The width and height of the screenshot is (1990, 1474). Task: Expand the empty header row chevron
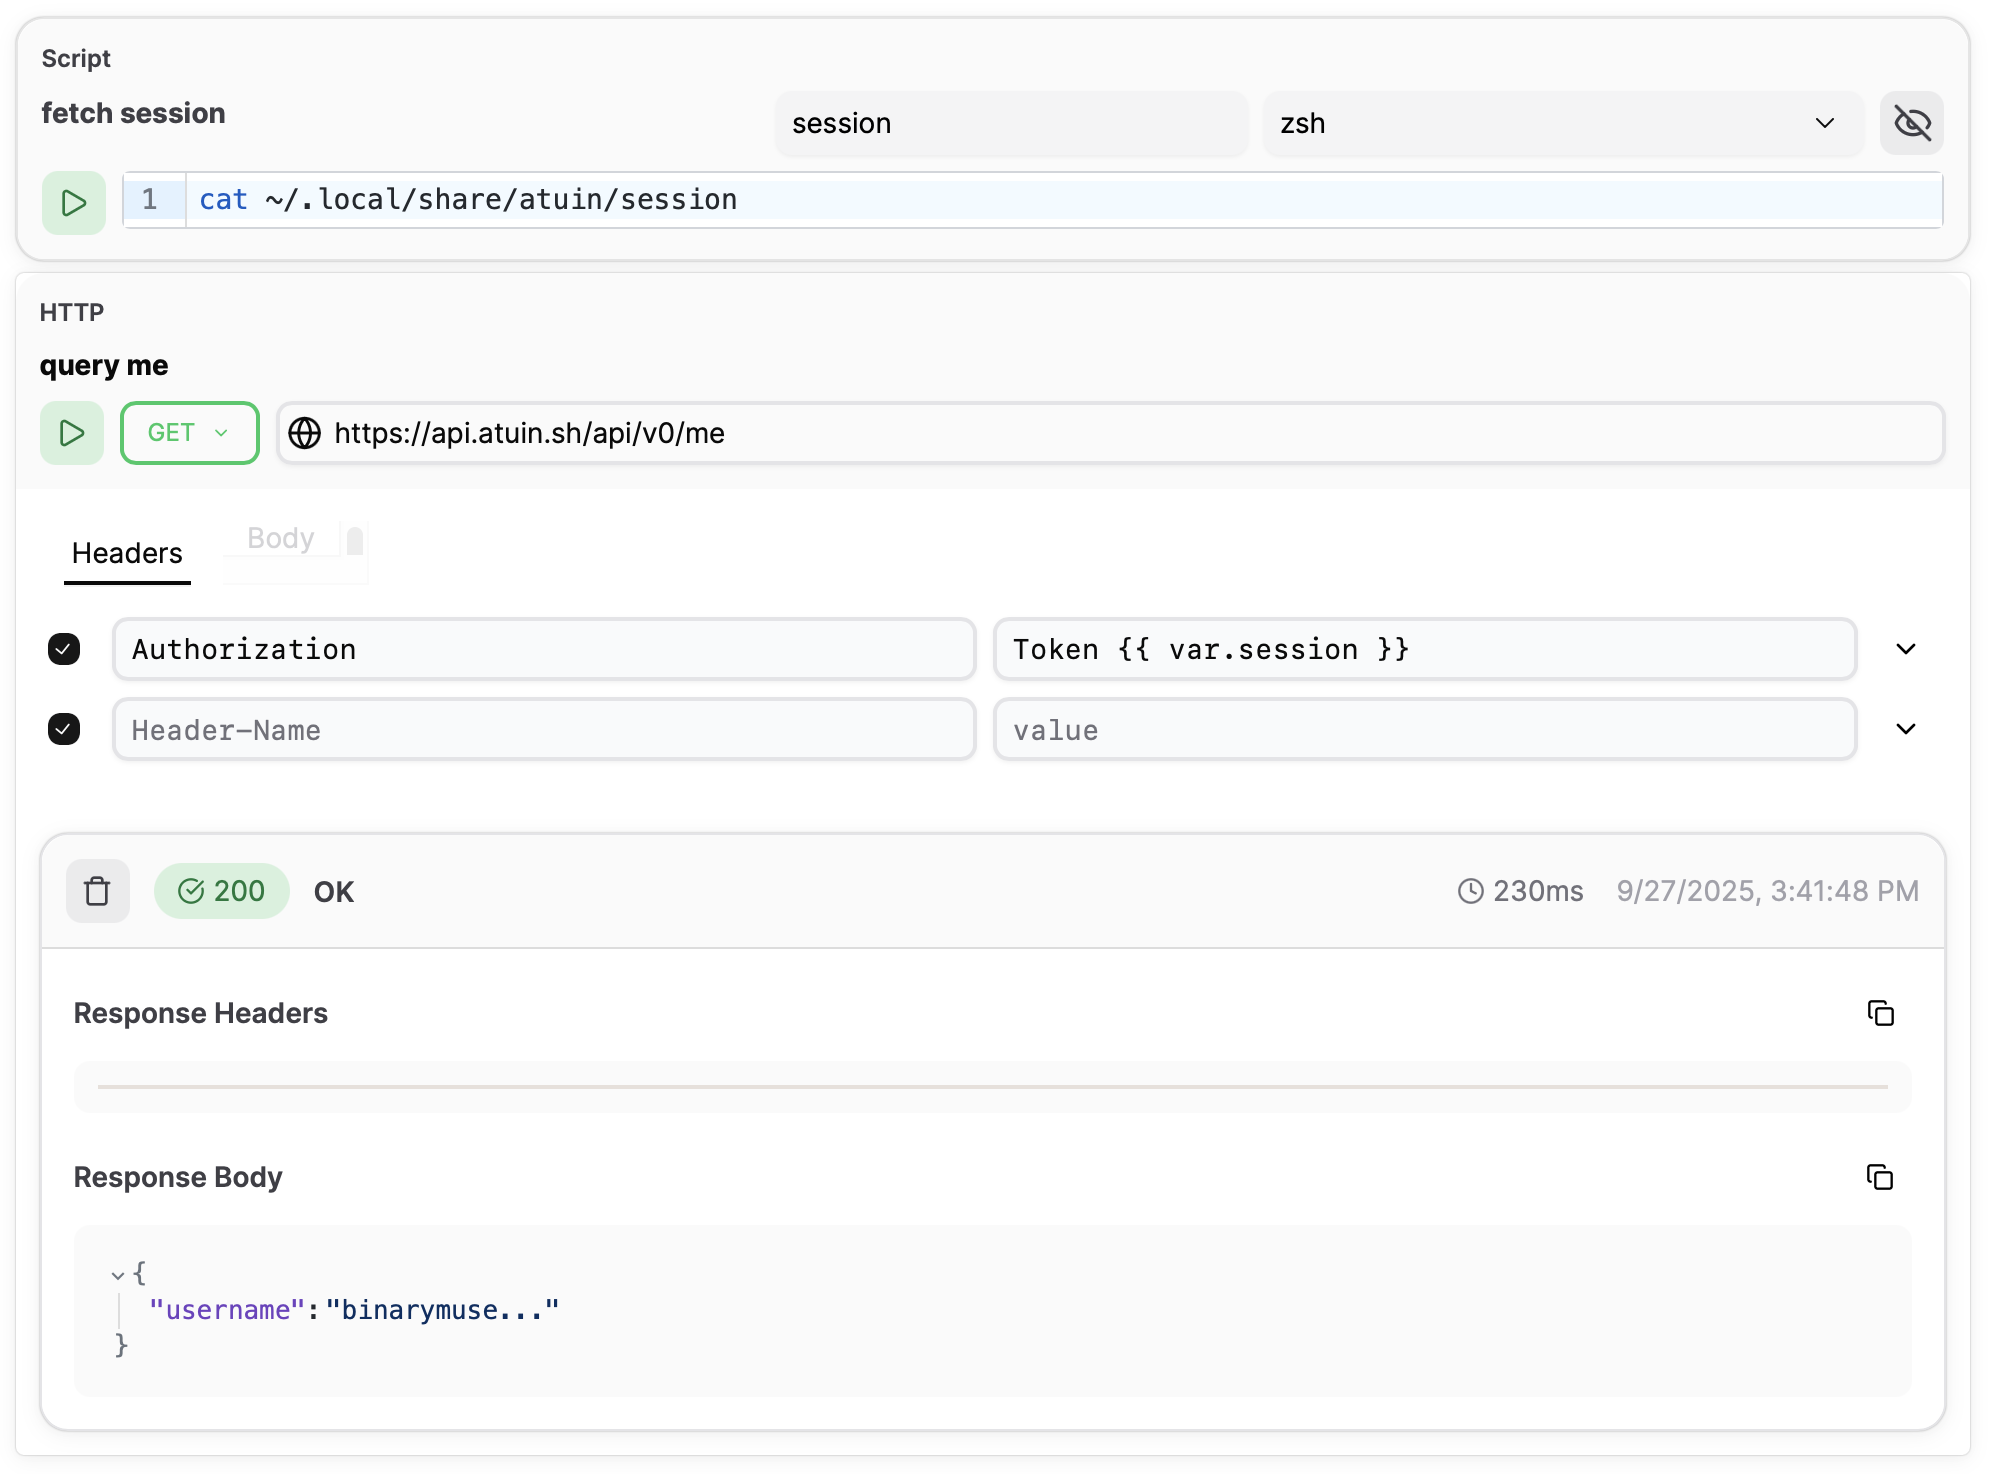click(1906, 729)
